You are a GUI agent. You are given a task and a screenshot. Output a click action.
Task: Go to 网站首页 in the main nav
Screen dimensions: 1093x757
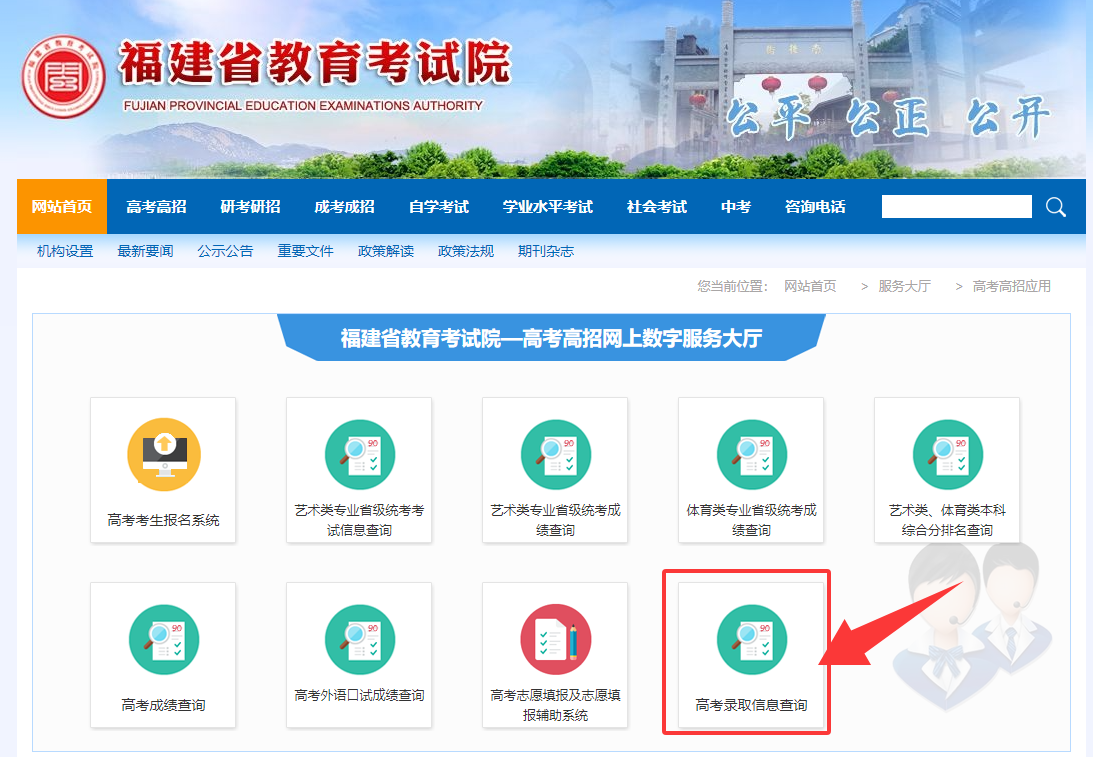[x=62, y=206]
